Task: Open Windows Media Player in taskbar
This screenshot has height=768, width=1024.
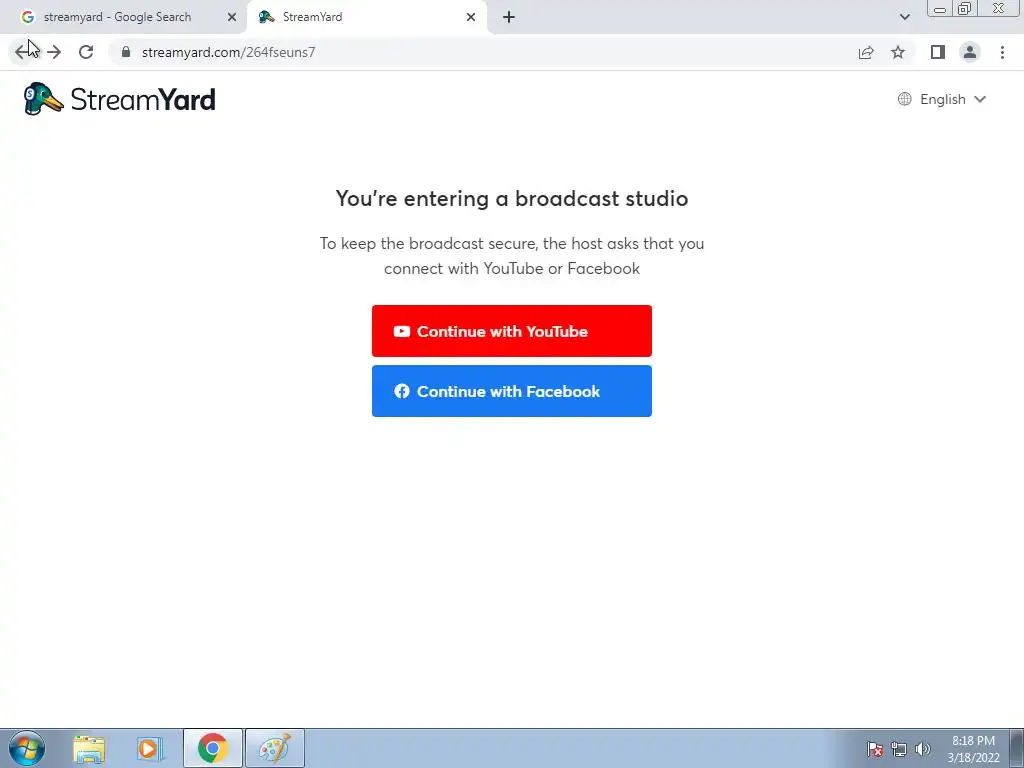Action: (150, 748)
